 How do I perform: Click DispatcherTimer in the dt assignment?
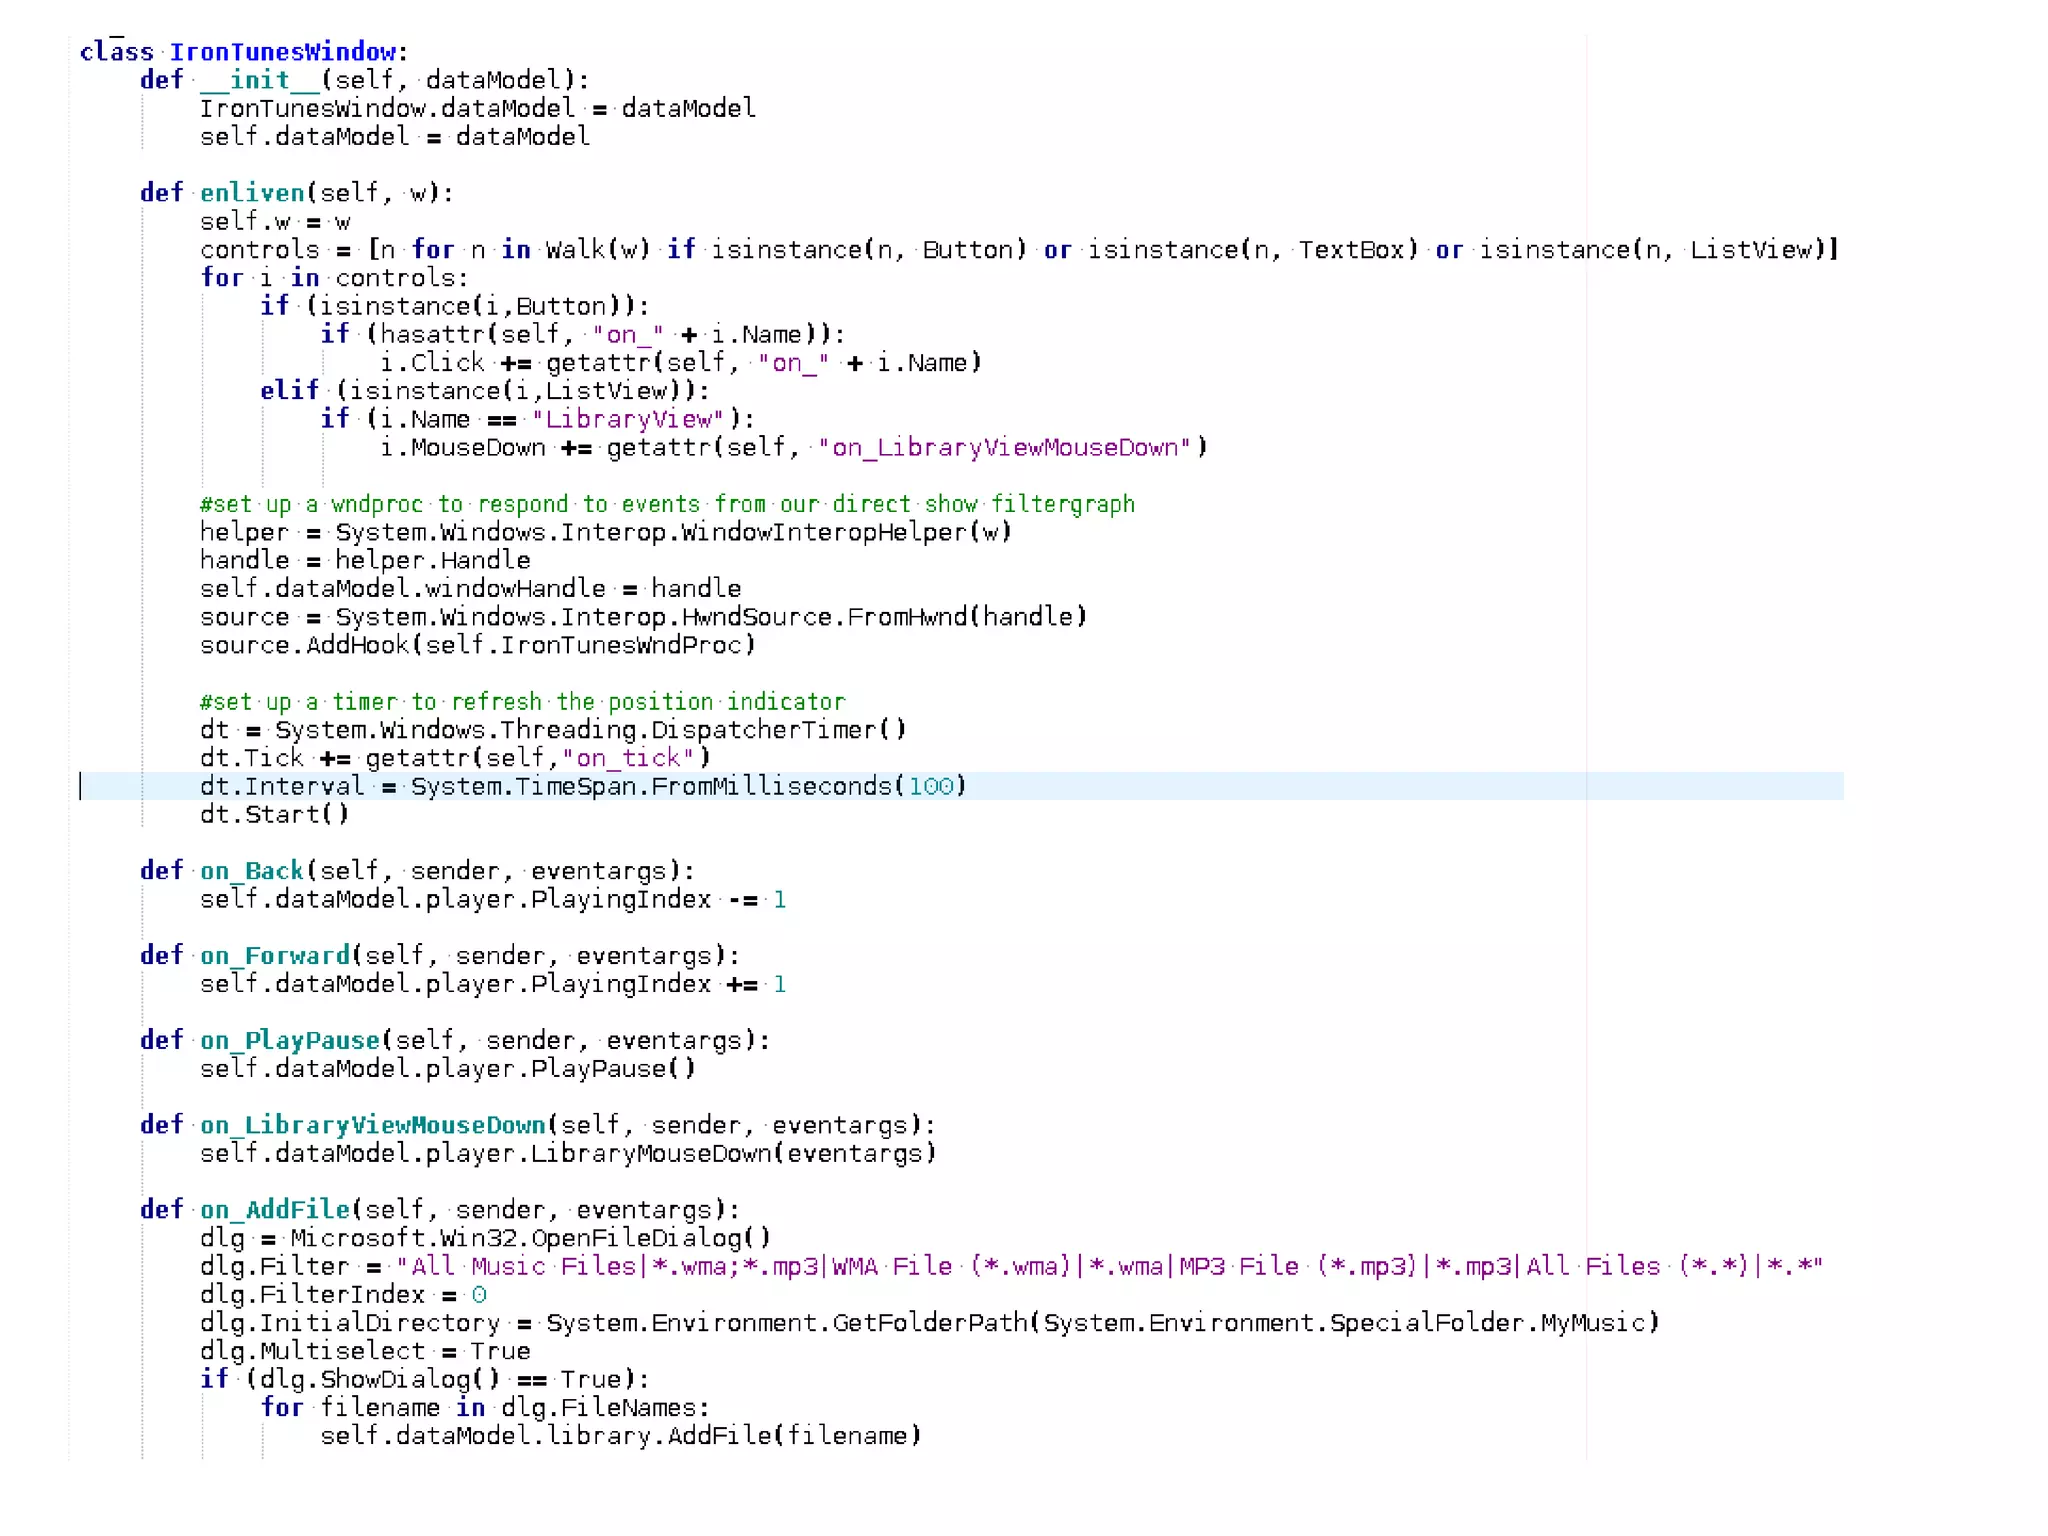pyautogui.click(x=763, y=730)
